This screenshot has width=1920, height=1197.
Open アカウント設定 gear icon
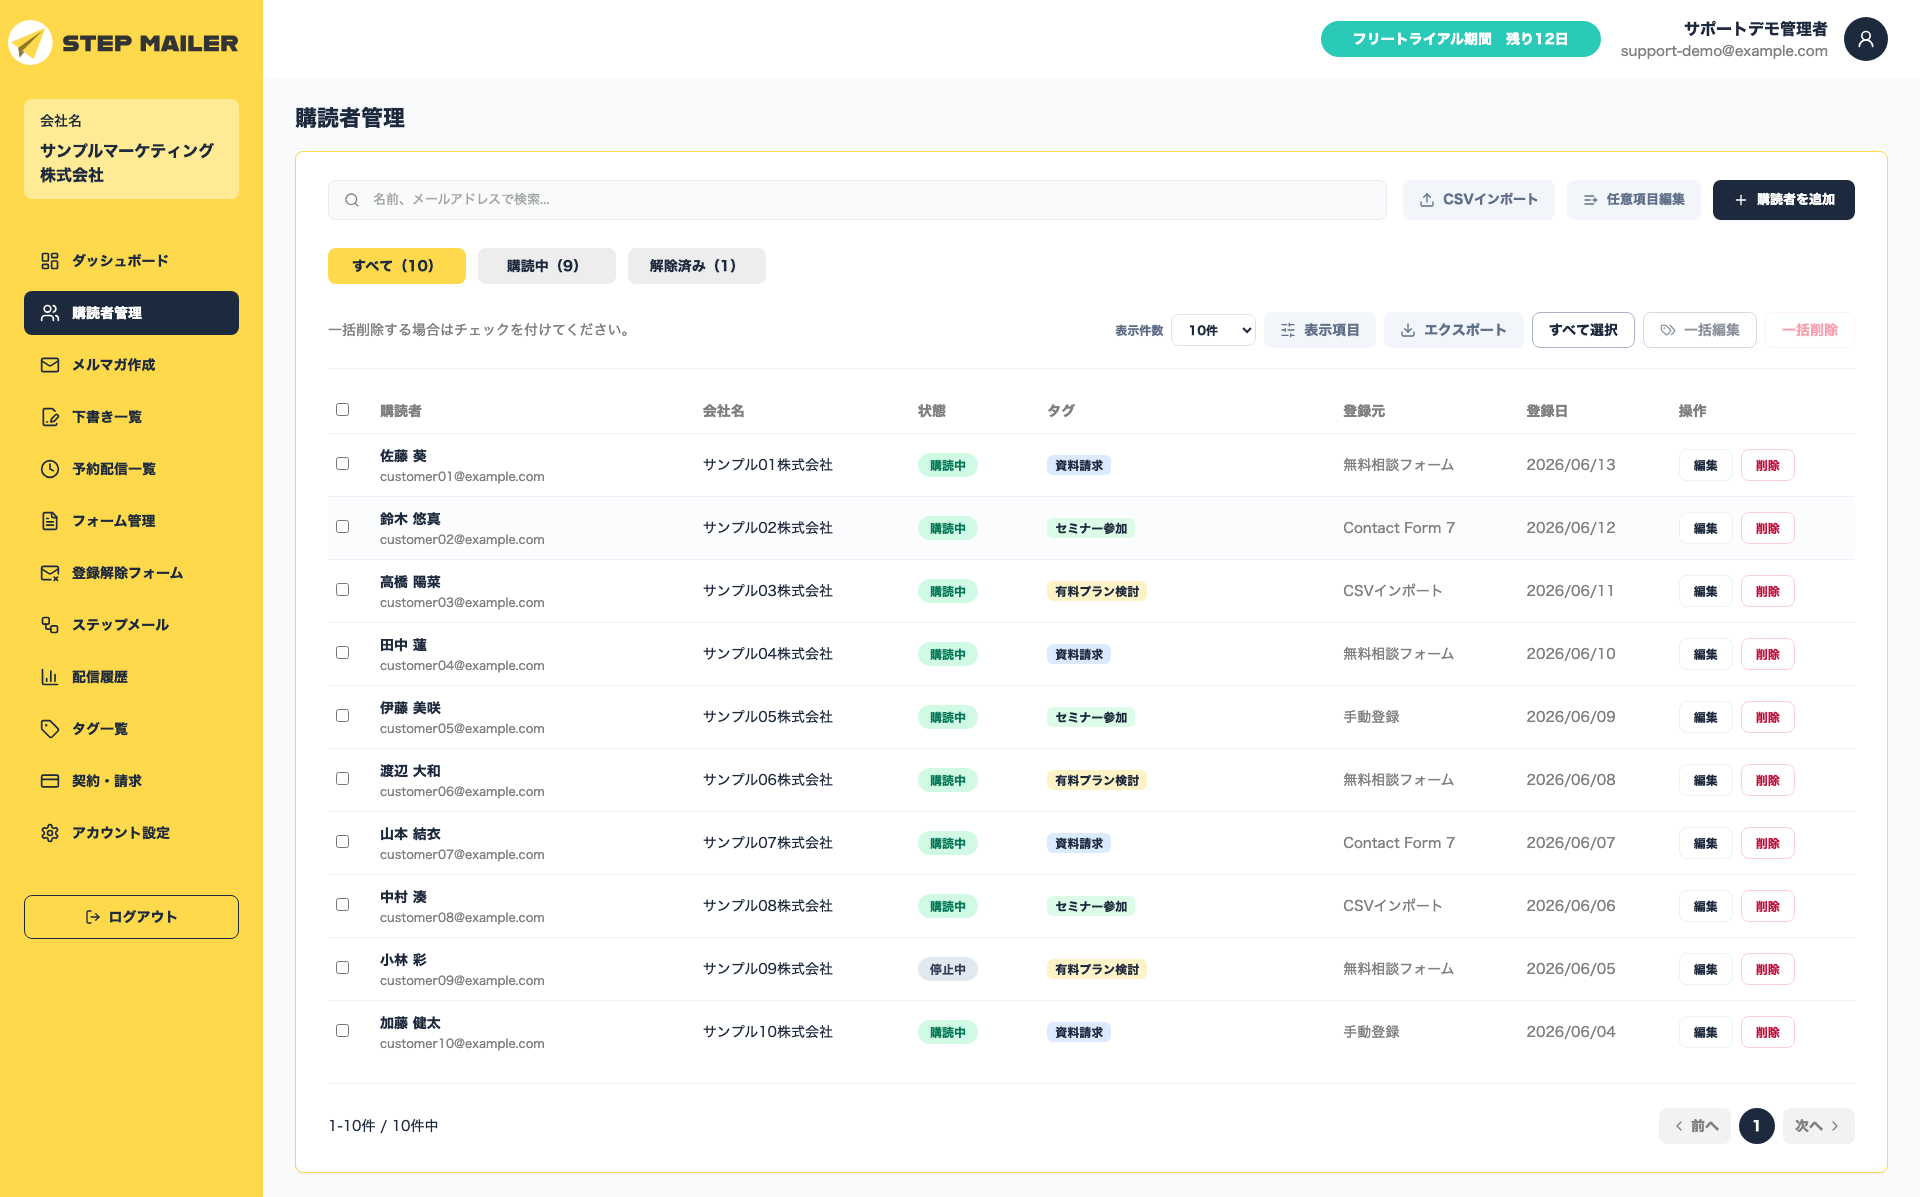pyautogui.click(x=50, y=833)
